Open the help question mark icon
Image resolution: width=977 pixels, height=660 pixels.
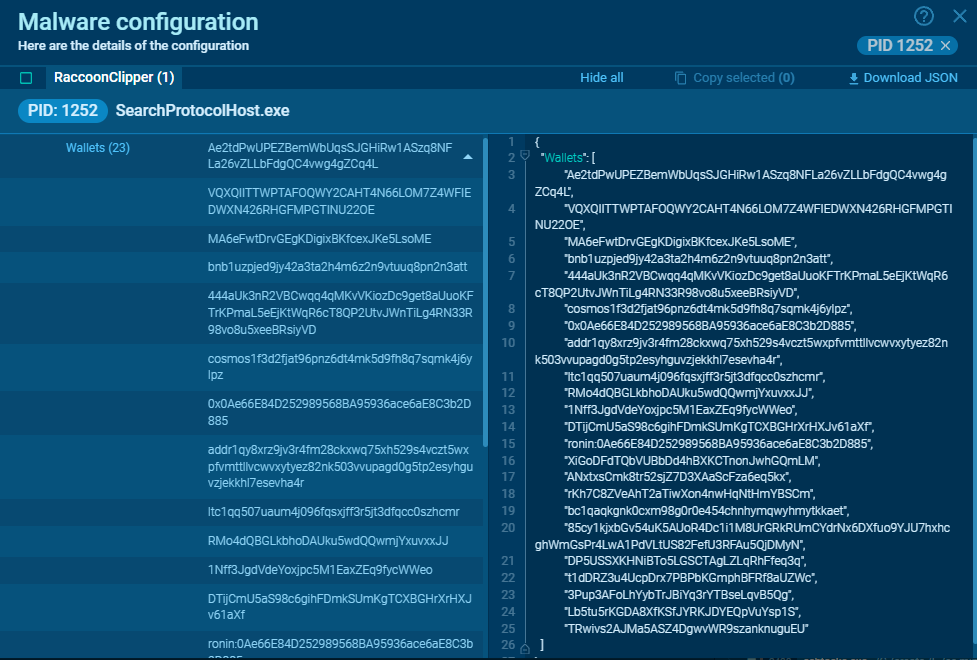click(x=924, y=15)
